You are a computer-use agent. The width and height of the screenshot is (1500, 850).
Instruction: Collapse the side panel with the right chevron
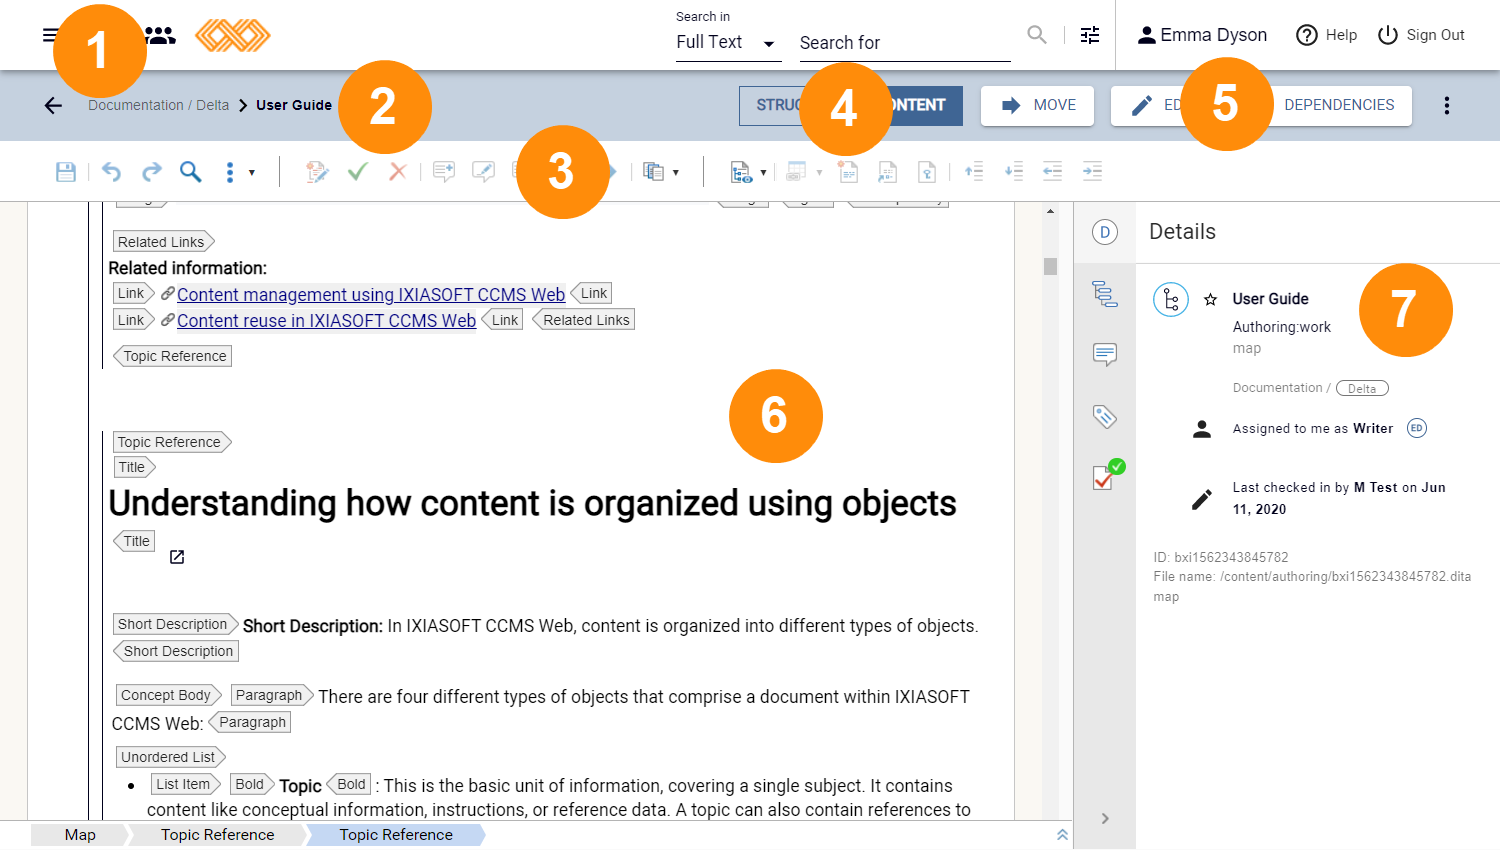[x=1105, y=818]
